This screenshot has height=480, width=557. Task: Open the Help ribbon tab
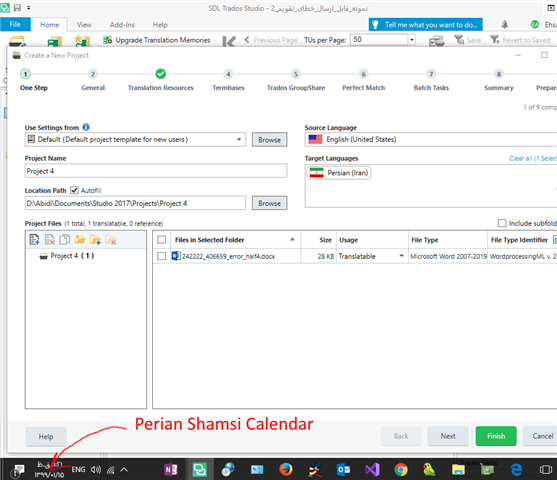[x=160, y=25]
